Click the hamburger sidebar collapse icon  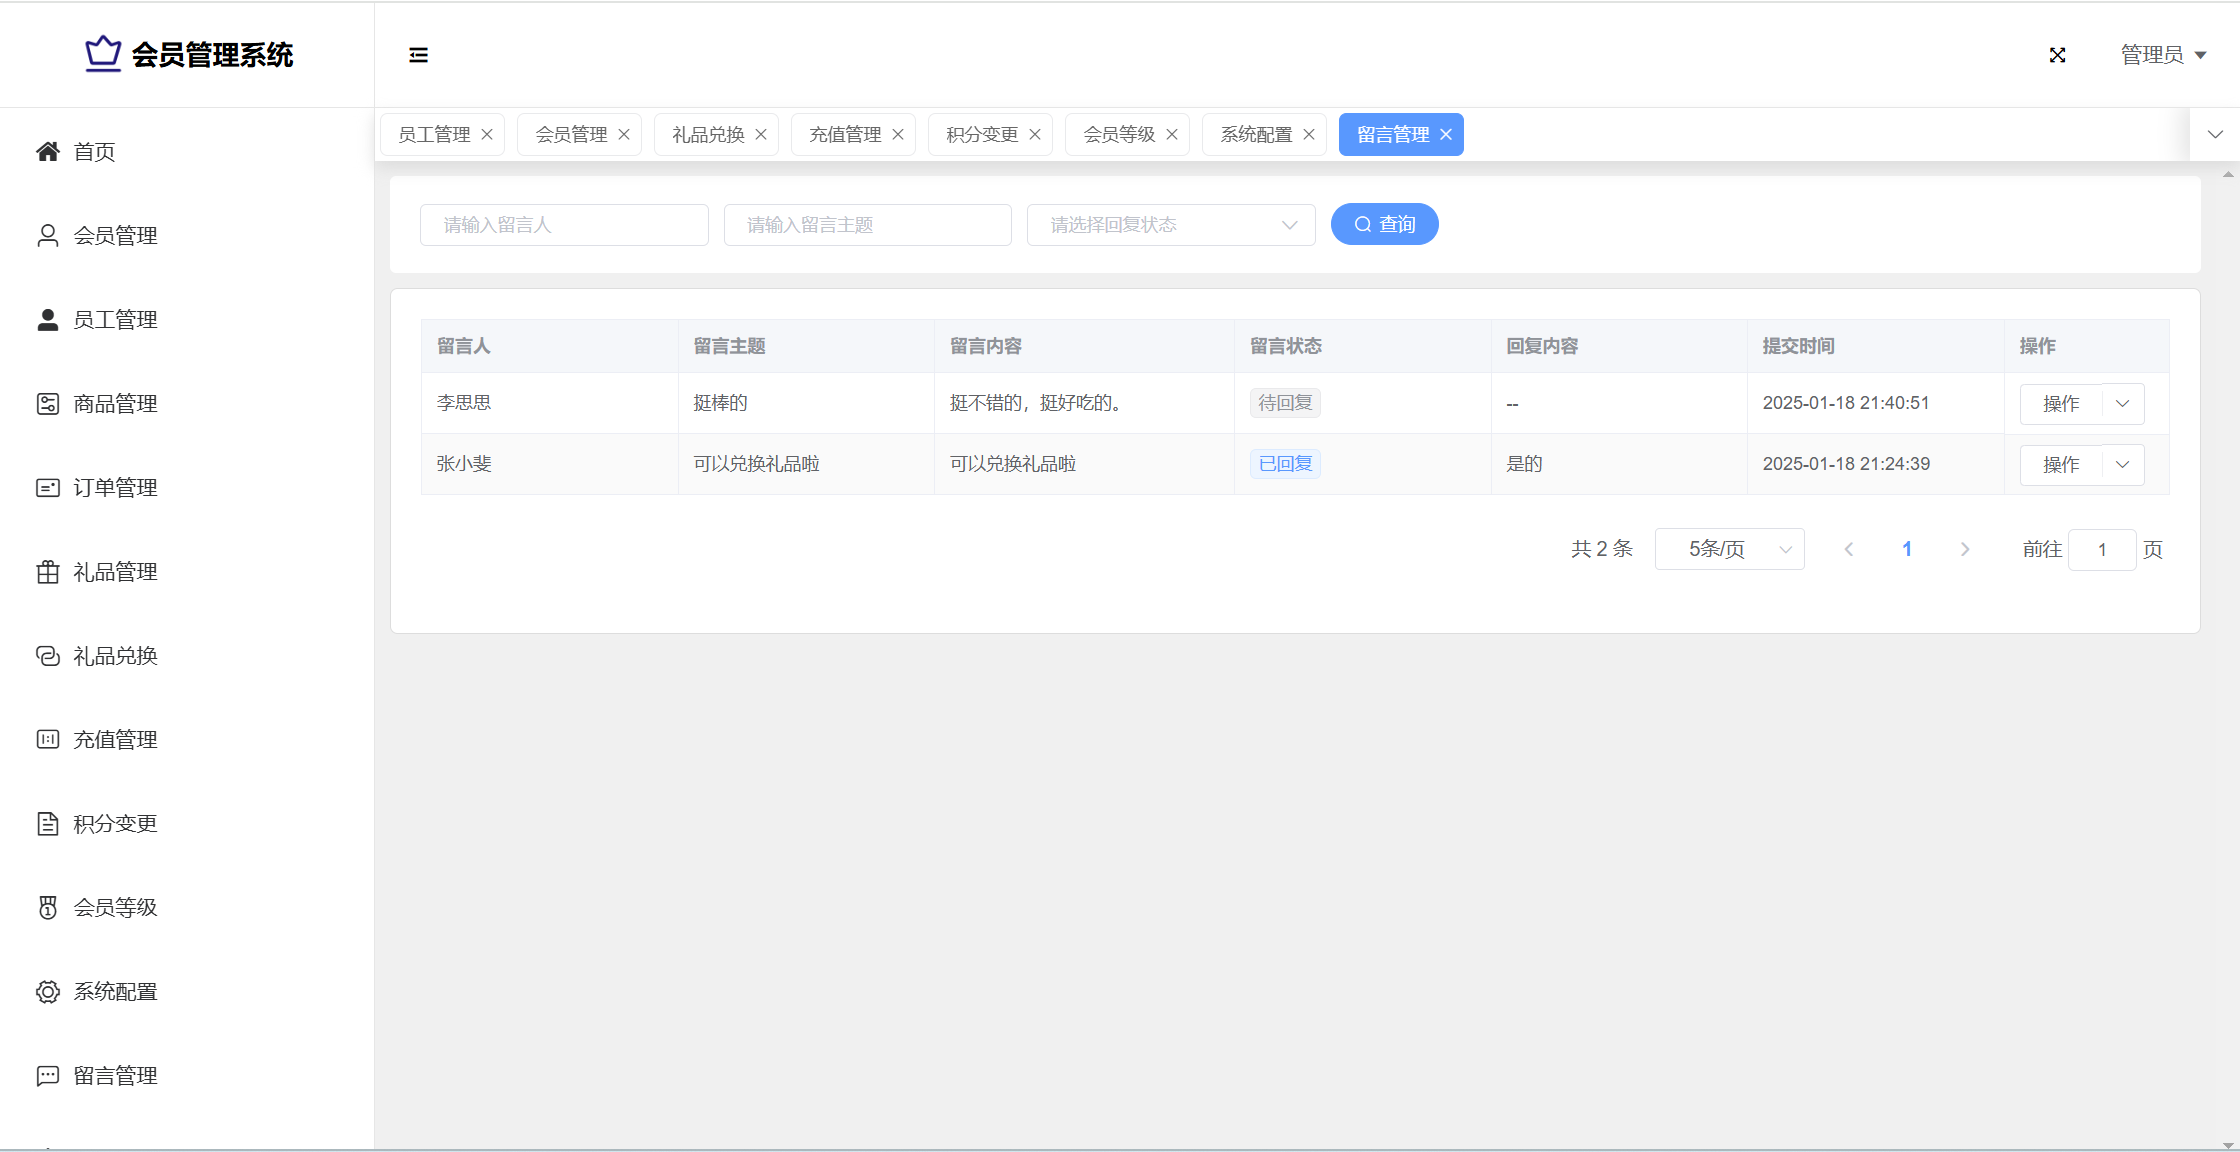418,55
